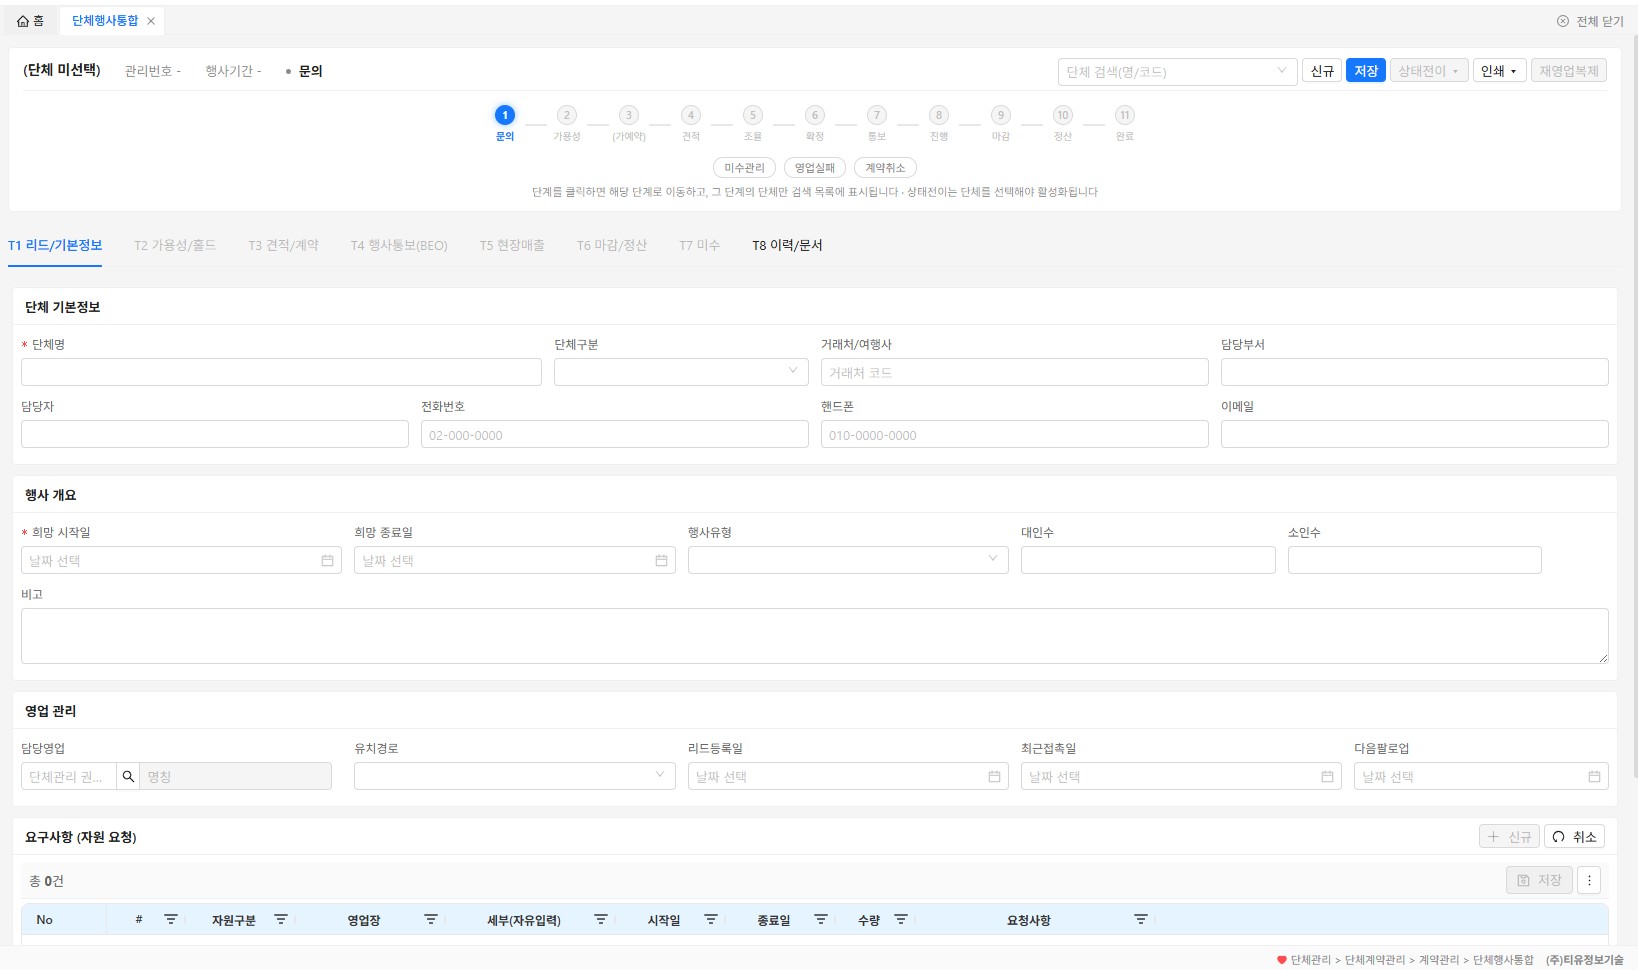This screenshot has height=970, width=1638.
Task: Click filter icon on 세부(자유입력) column
Action: pos(601,919)
